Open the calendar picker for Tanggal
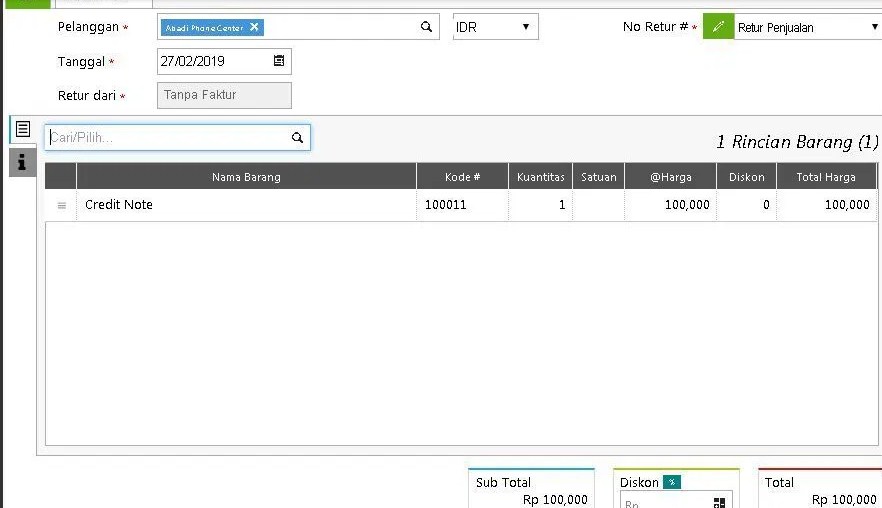Viewport: 882px width, 508px height. [x=279, y=61]
